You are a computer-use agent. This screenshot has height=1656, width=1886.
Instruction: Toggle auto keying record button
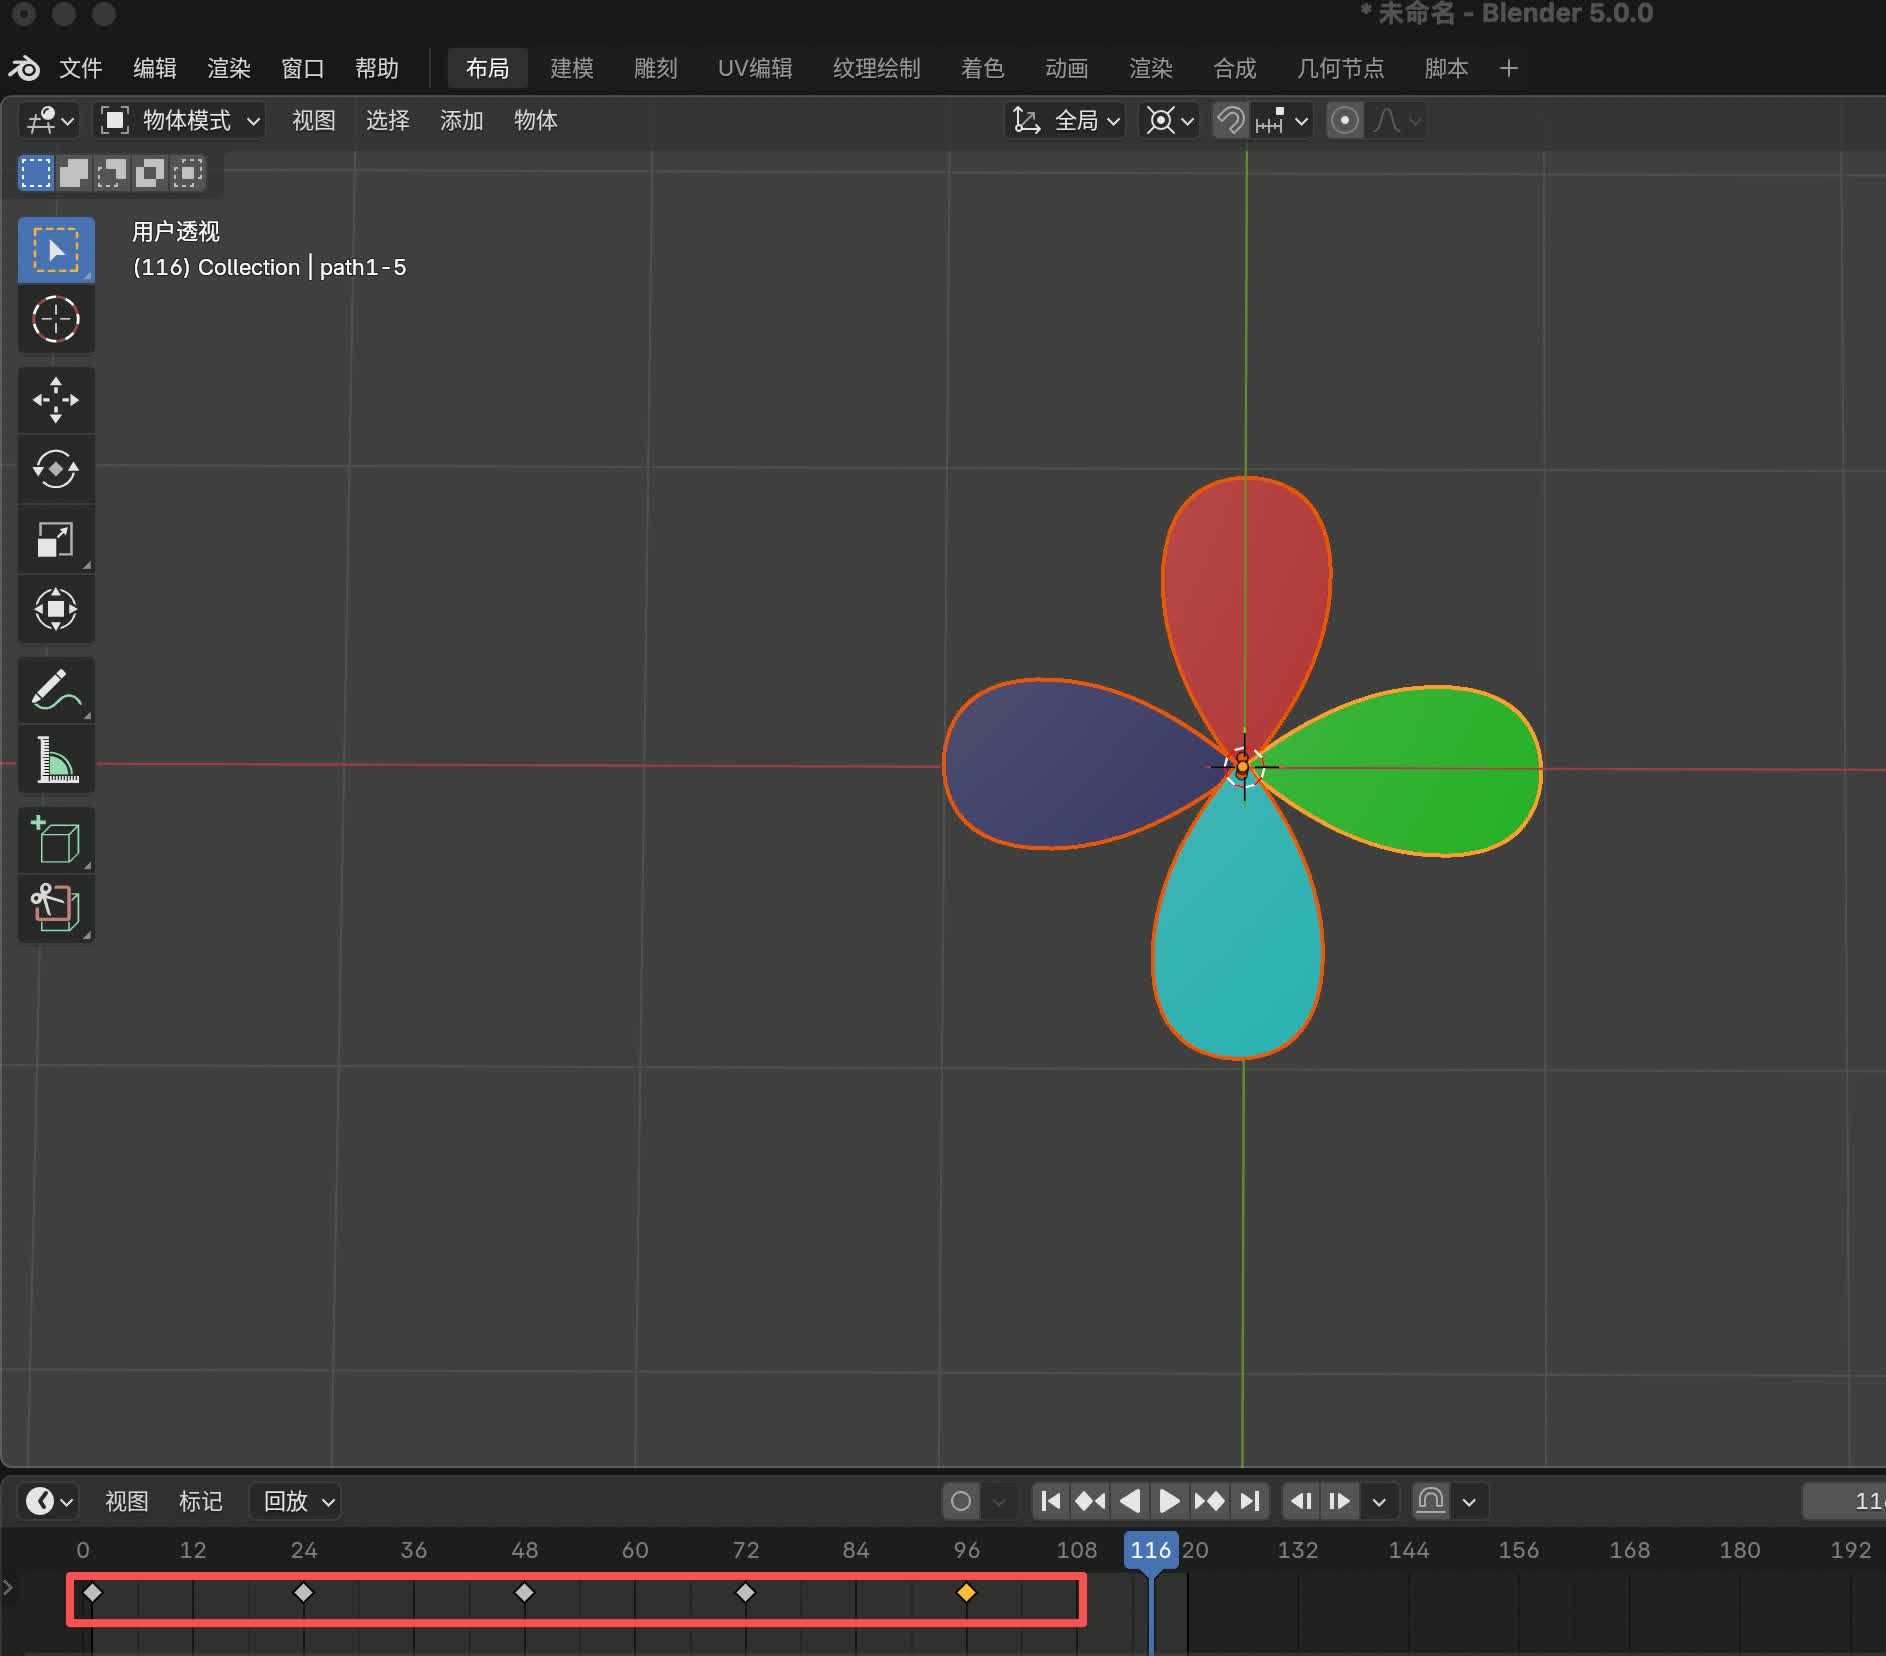[x=961, y=1501]
